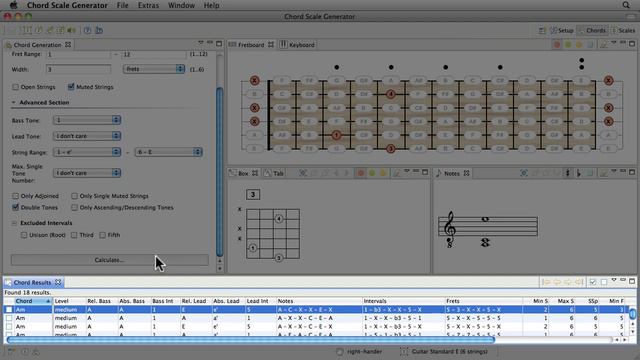Open the Extras menu
This screenshot has height=360, width=640.
point(148,5)
